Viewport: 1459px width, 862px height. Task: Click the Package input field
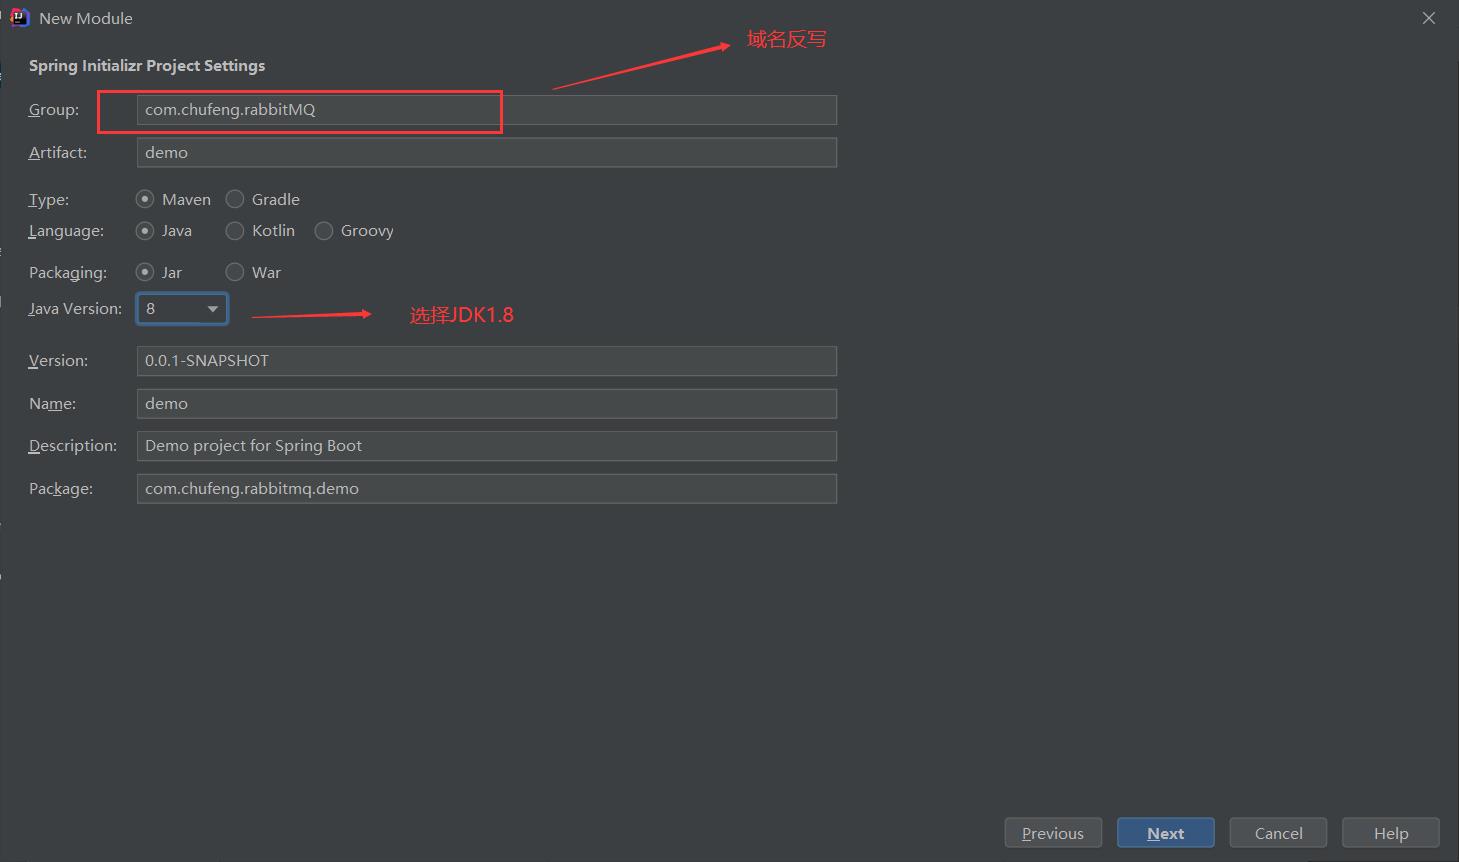[486, 489]
